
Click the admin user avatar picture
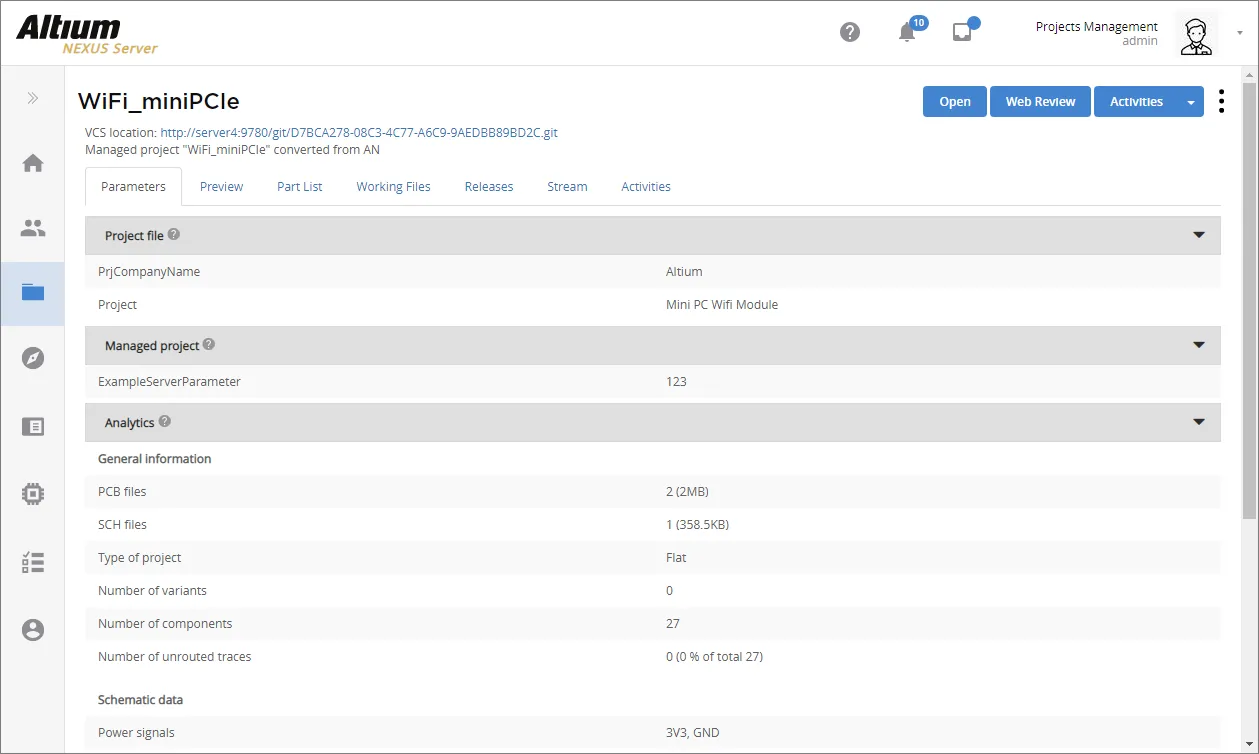[1196, 34]
